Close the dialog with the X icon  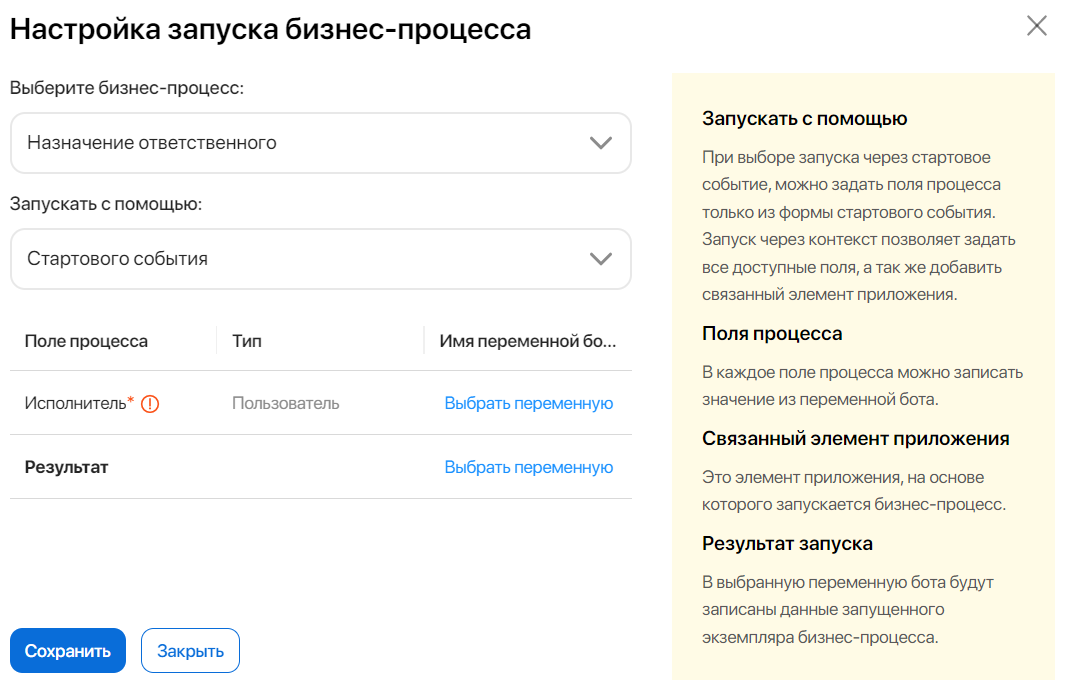click(x=1037, y=26)
